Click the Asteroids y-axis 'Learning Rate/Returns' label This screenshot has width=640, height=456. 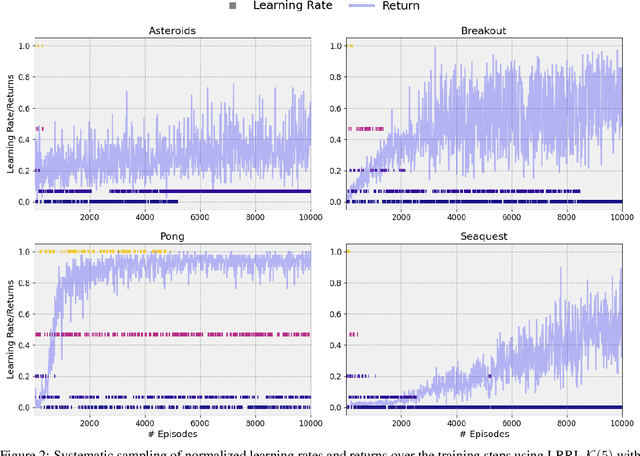8,124
